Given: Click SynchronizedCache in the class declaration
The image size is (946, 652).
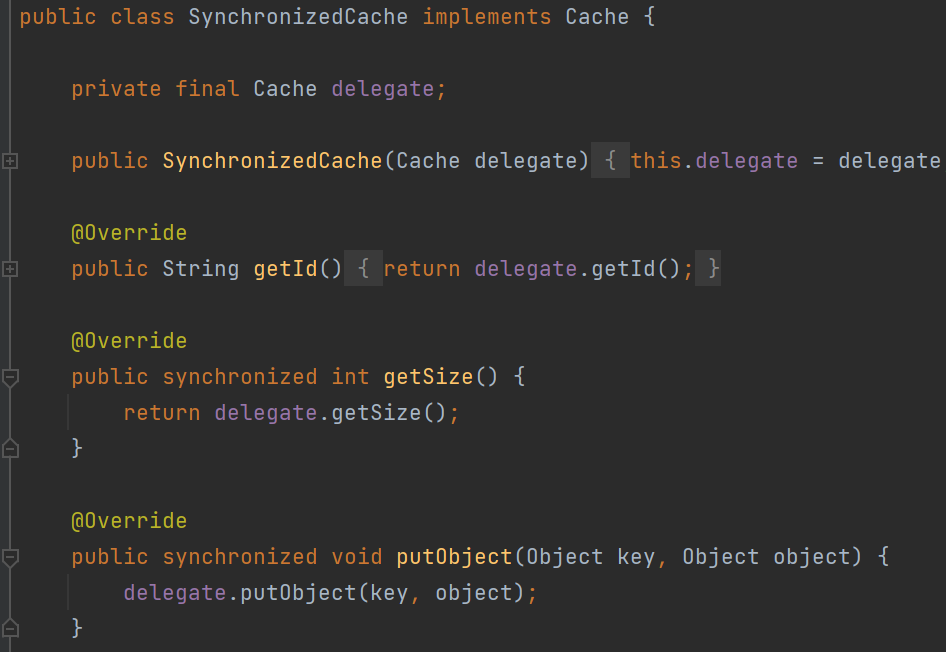Looking at the screenshot, I should [298, 17].
